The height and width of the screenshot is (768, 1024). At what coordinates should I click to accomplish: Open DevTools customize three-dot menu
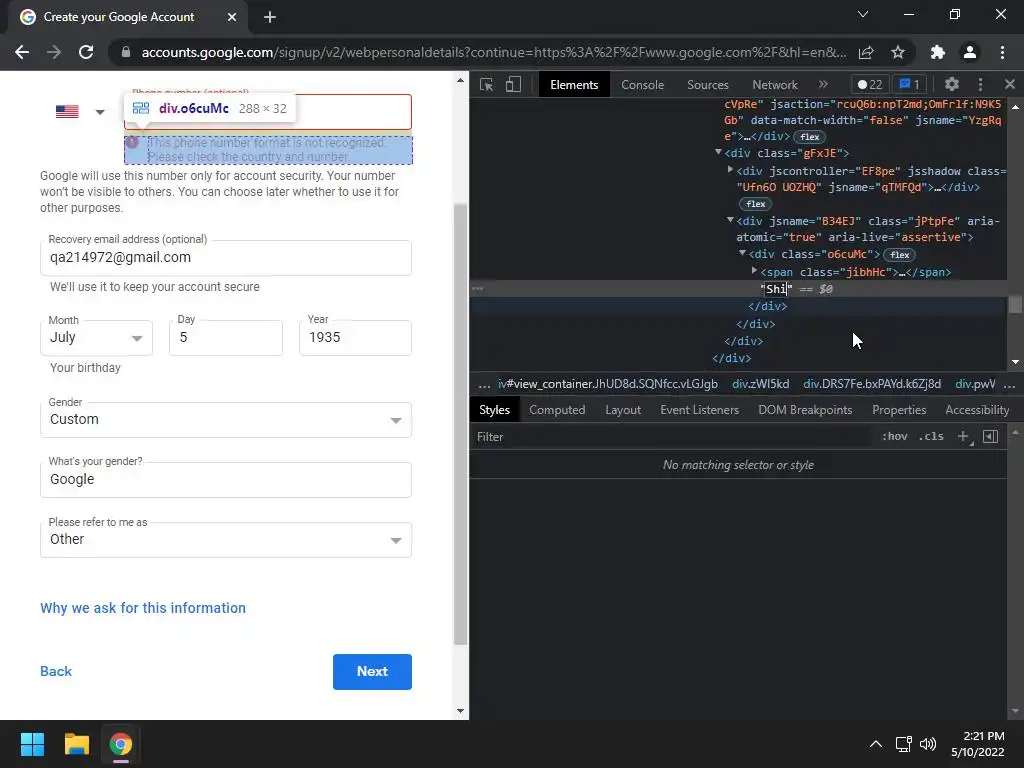point(980,84)
